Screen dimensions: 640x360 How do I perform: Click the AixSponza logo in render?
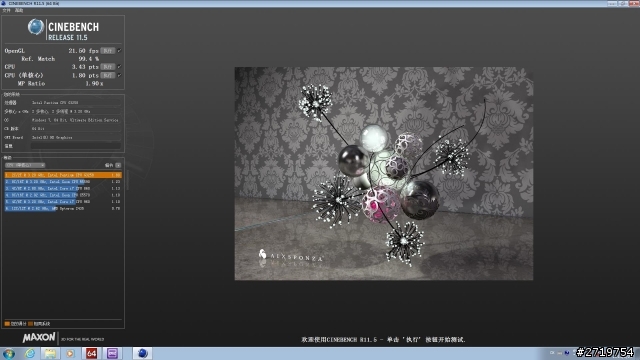point(291,256)
